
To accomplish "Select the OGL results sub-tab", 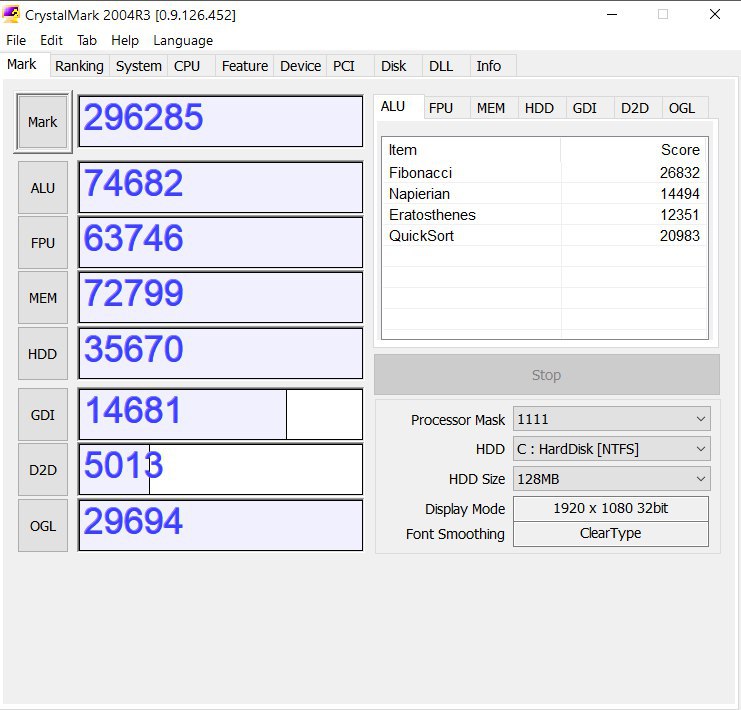I will (x=682, y=108).
